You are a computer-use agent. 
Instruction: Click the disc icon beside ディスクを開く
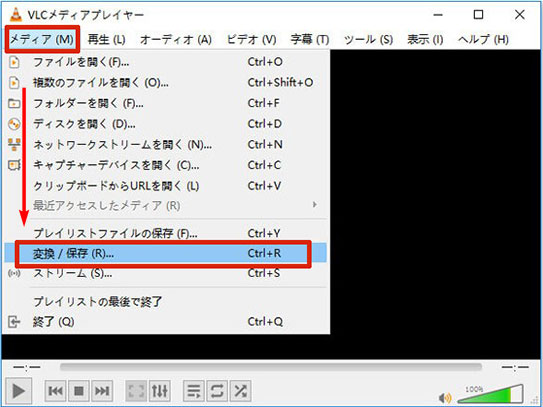(14, 124)
